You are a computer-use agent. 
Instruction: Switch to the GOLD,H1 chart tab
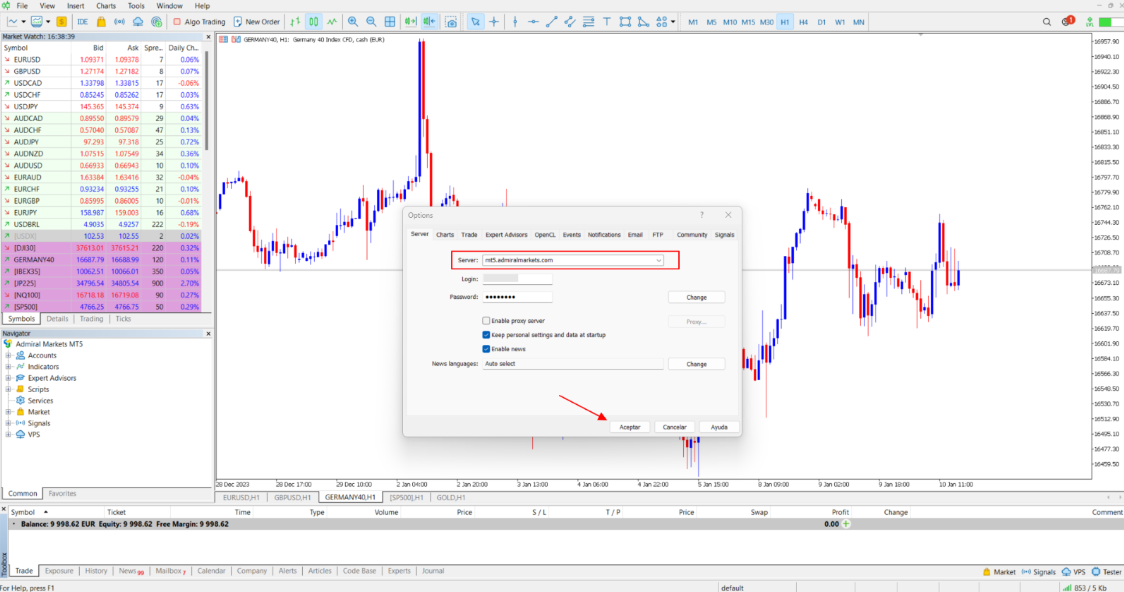click(451, 497)
